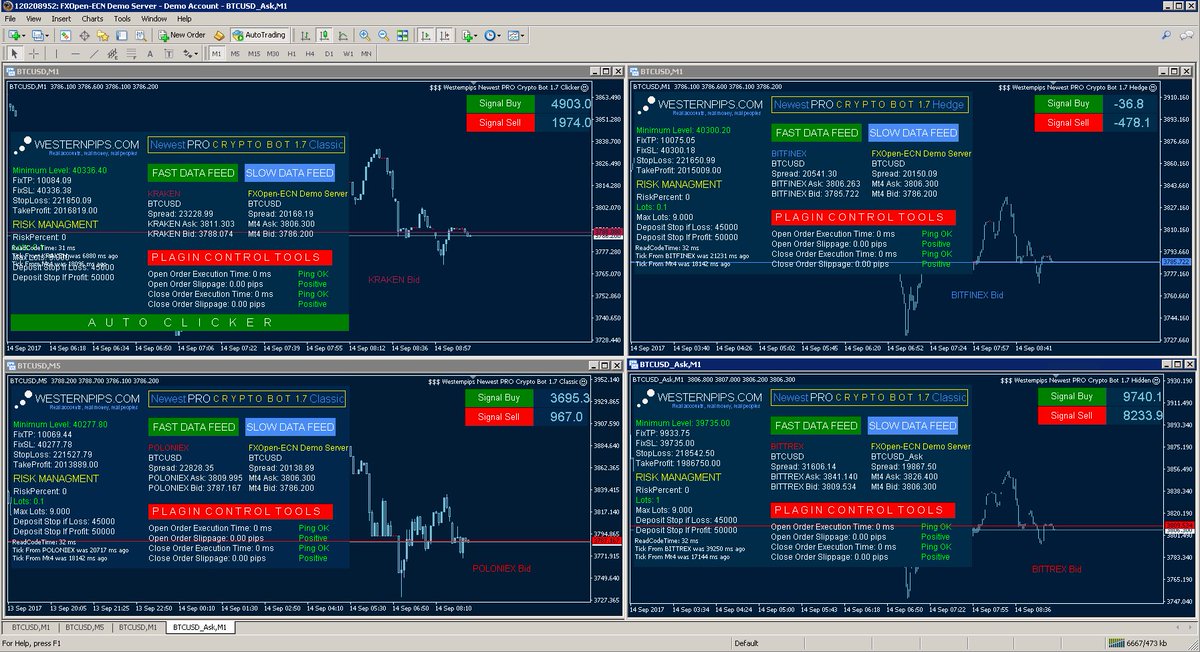Open the Profiles toolbar dropdown

point(41,35)
